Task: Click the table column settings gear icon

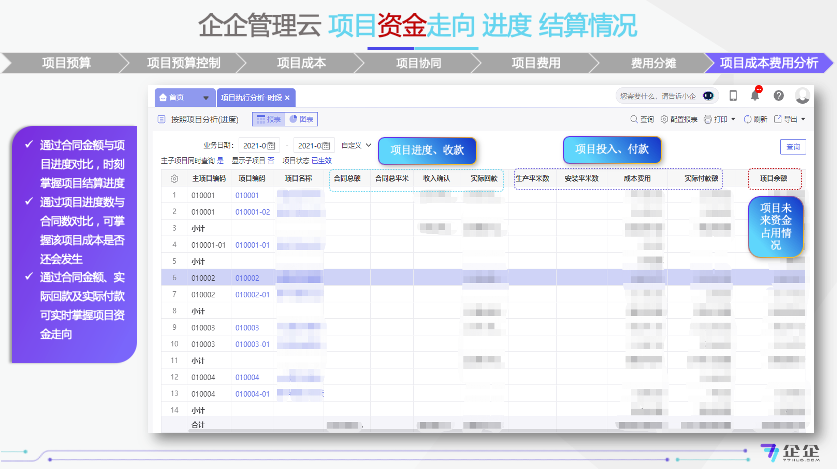Action: [x=173, y=179]
